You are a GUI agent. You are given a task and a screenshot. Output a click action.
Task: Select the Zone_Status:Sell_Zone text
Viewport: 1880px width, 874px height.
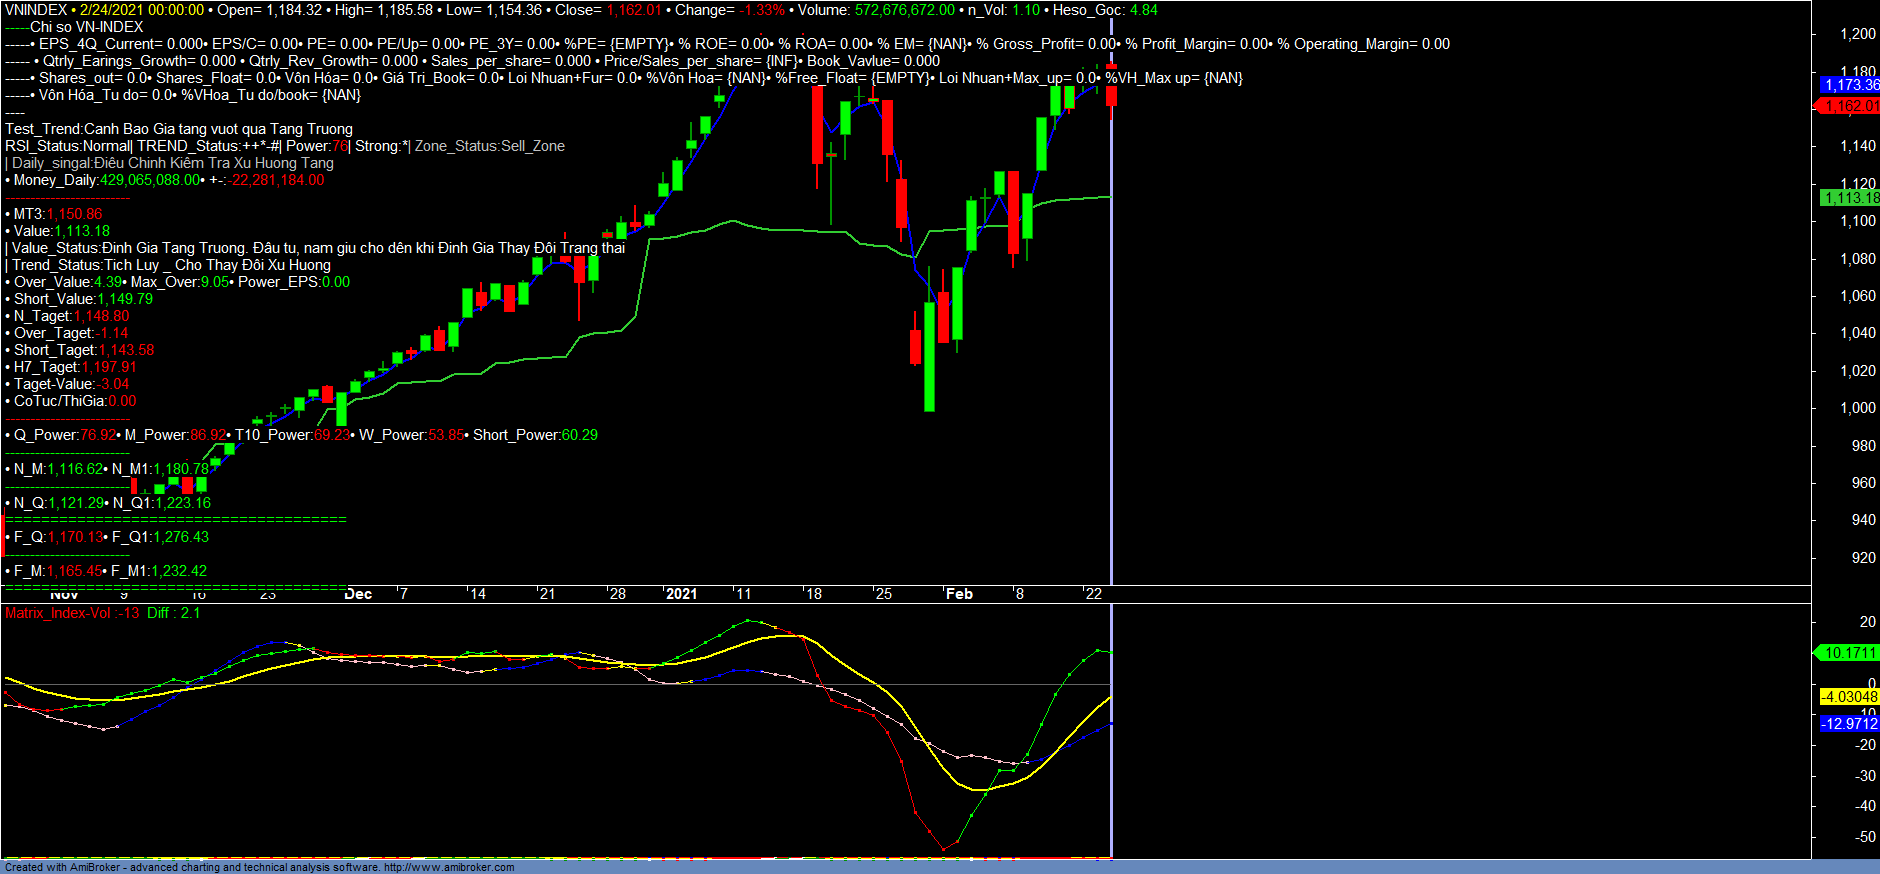(x=490, y=146)
